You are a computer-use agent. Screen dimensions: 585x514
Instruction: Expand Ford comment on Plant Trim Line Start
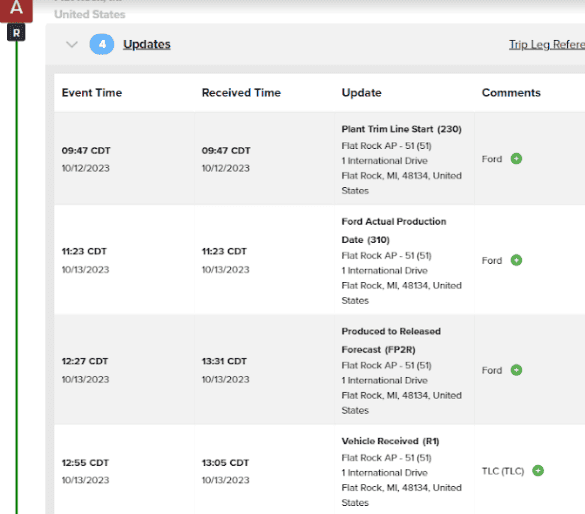tap(516, 159)
